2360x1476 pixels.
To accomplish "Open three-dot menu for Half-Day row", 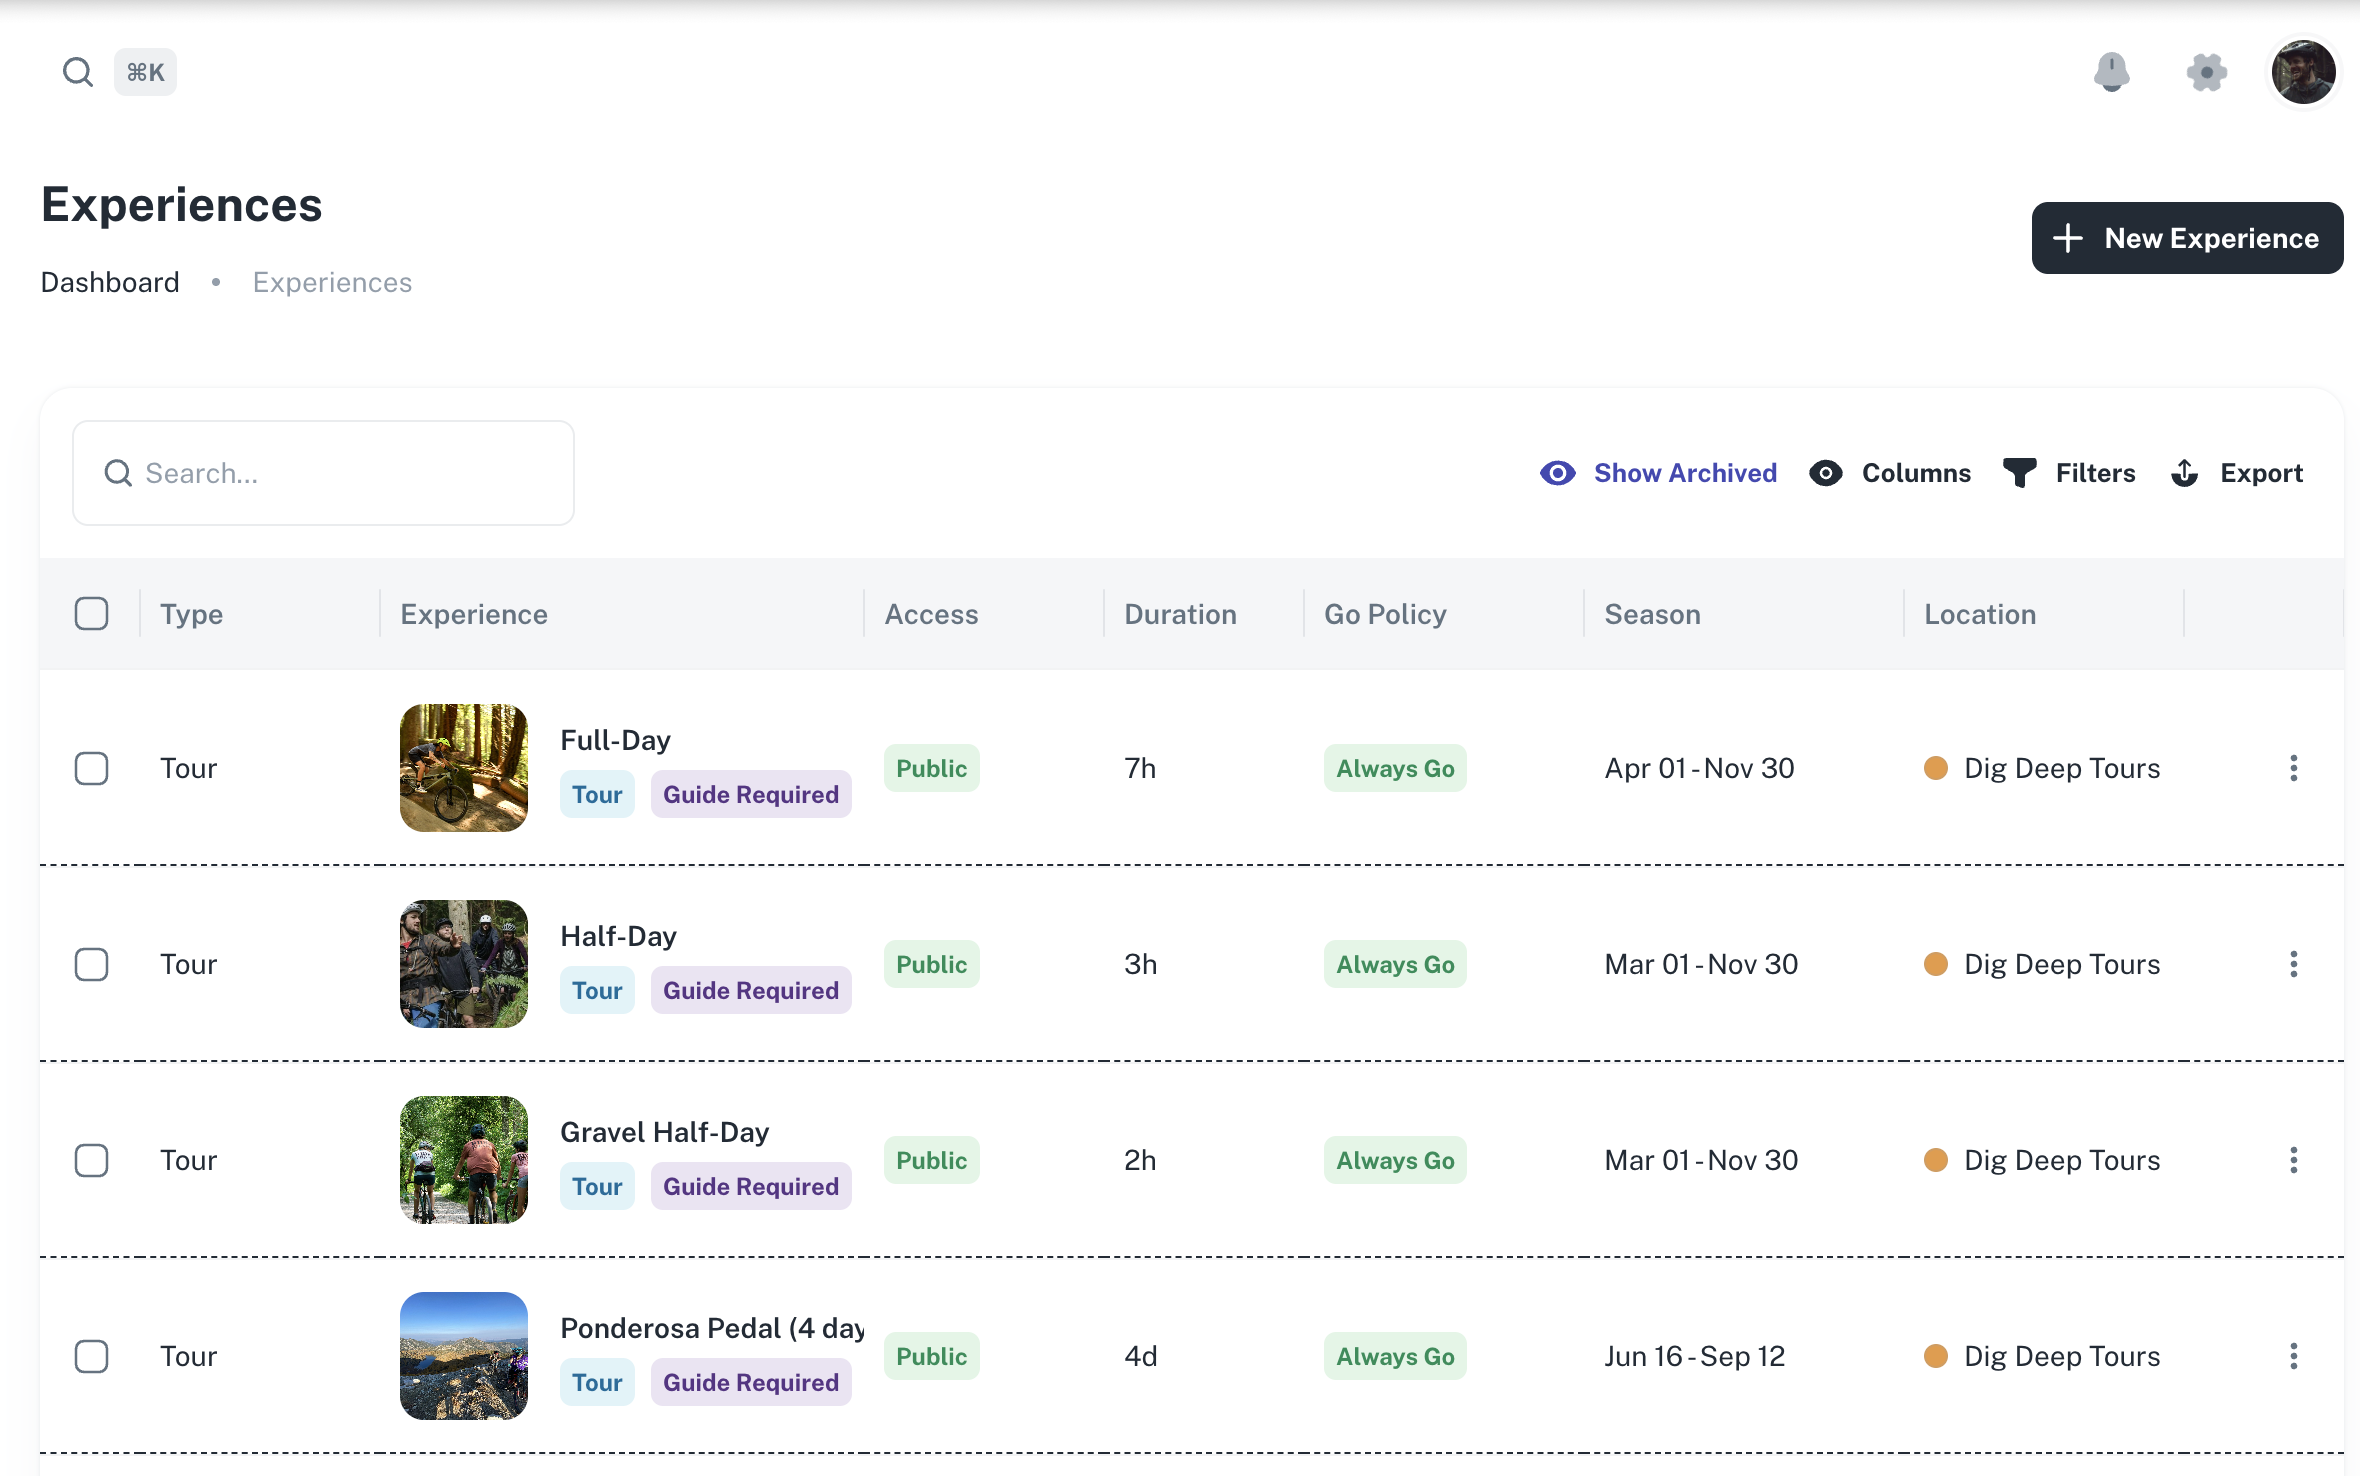I will (x=2293, y=964).
